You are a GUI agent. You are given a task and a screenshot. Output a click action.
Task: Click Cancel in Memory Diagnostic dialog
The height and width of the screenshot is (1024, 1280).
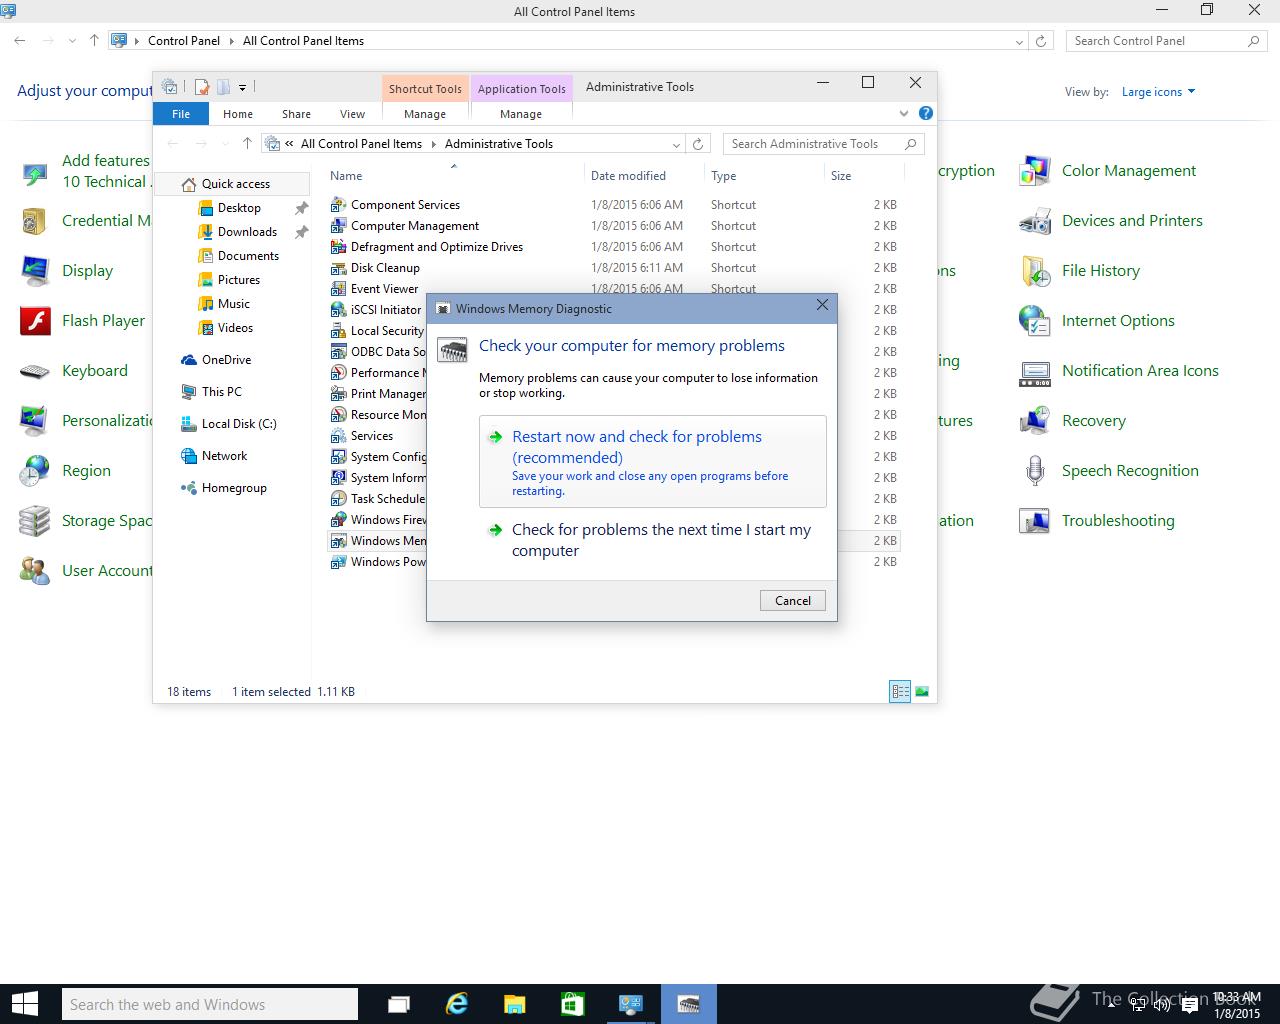point(793,600)
